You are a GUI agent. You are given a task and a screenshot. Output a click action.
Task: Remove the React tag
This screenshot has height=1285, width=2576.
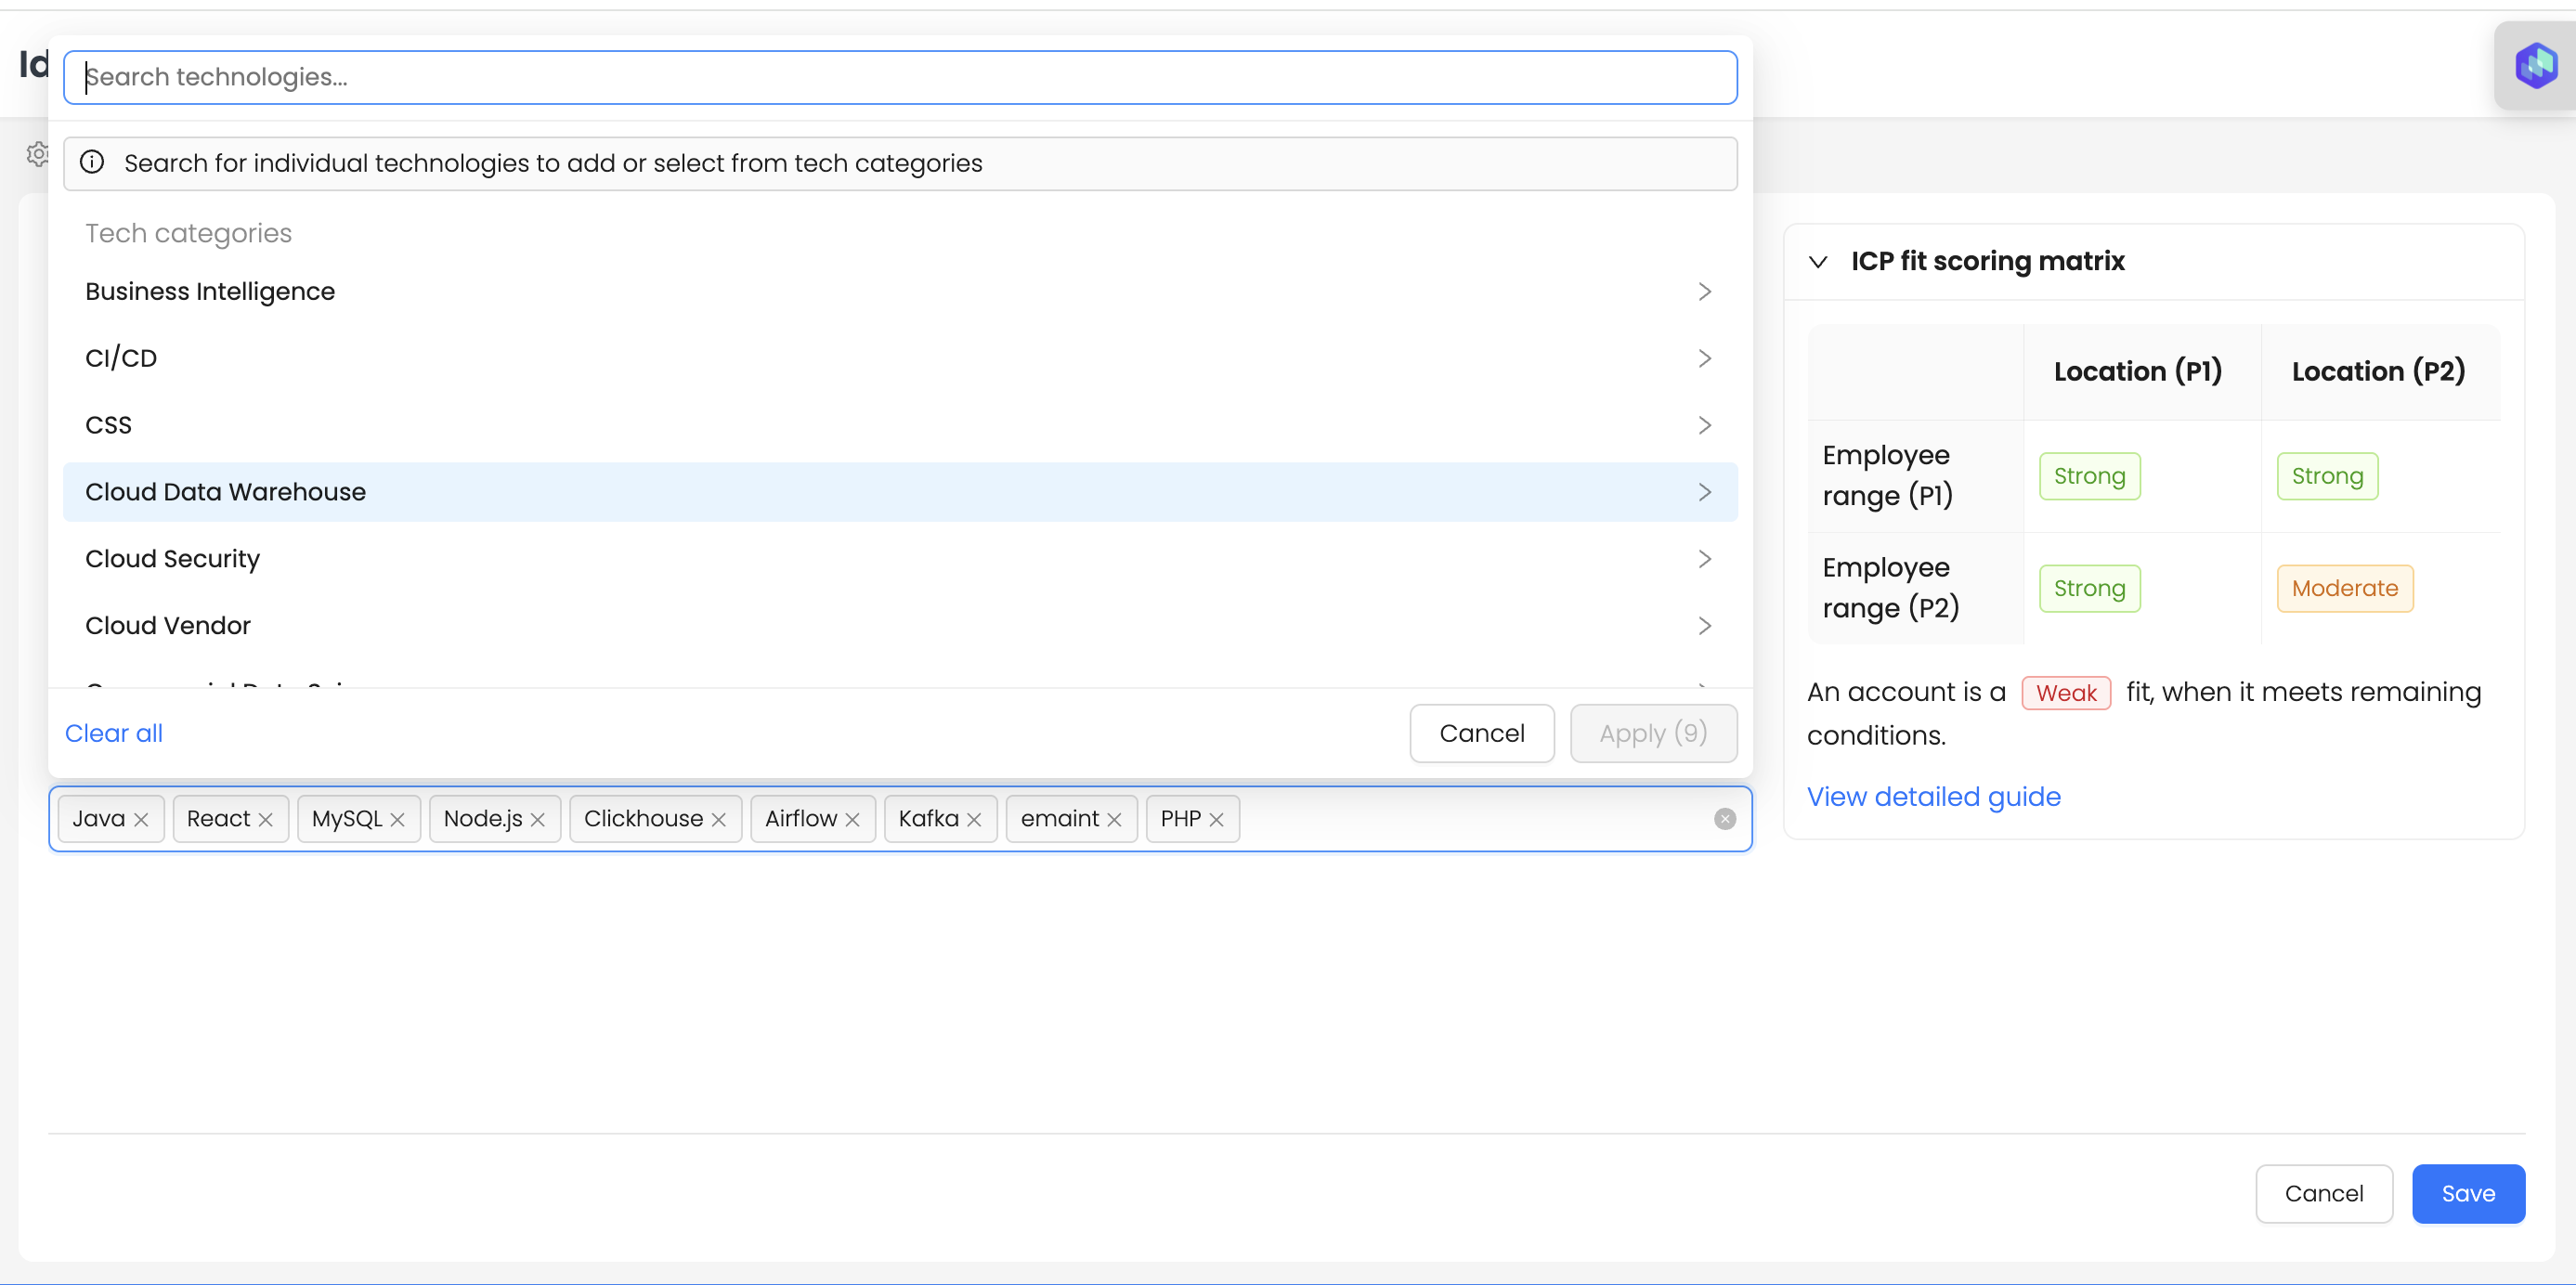pos(266,820)
